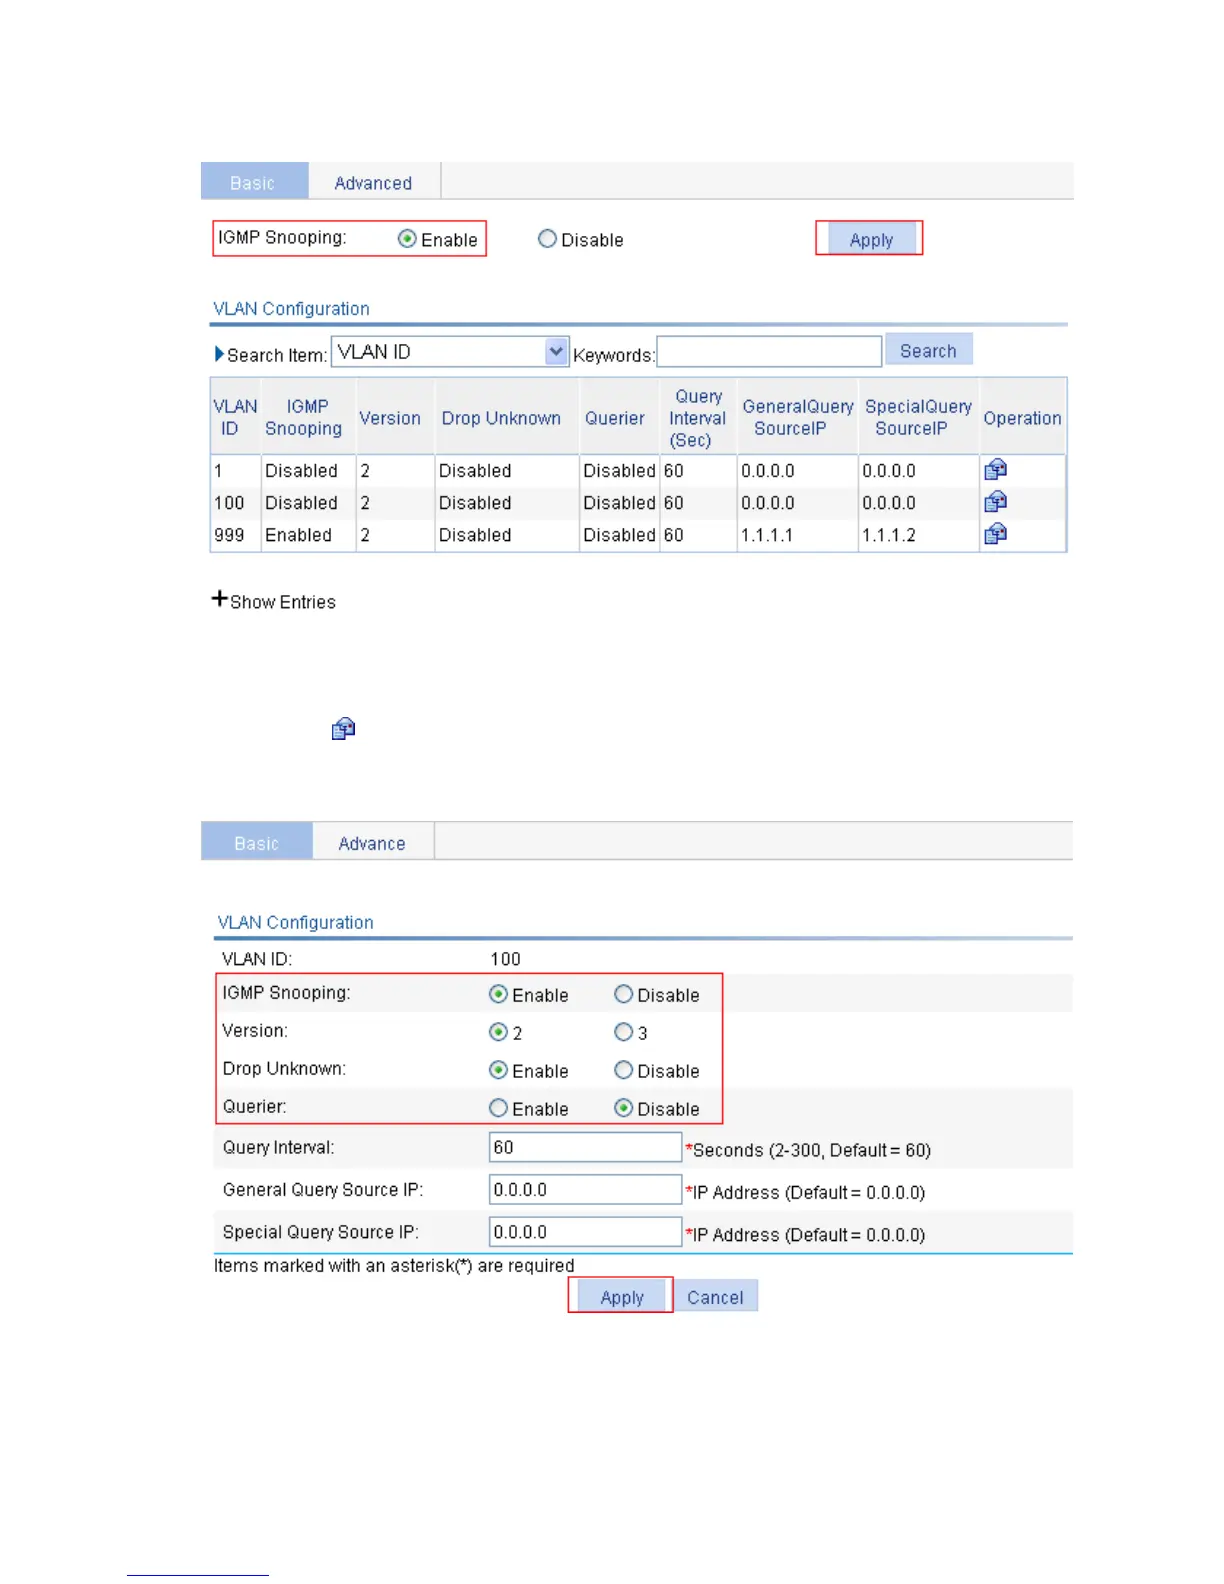
Task: Click the Operation column header
Action: pyautogui.click(x=1022, y=418)
